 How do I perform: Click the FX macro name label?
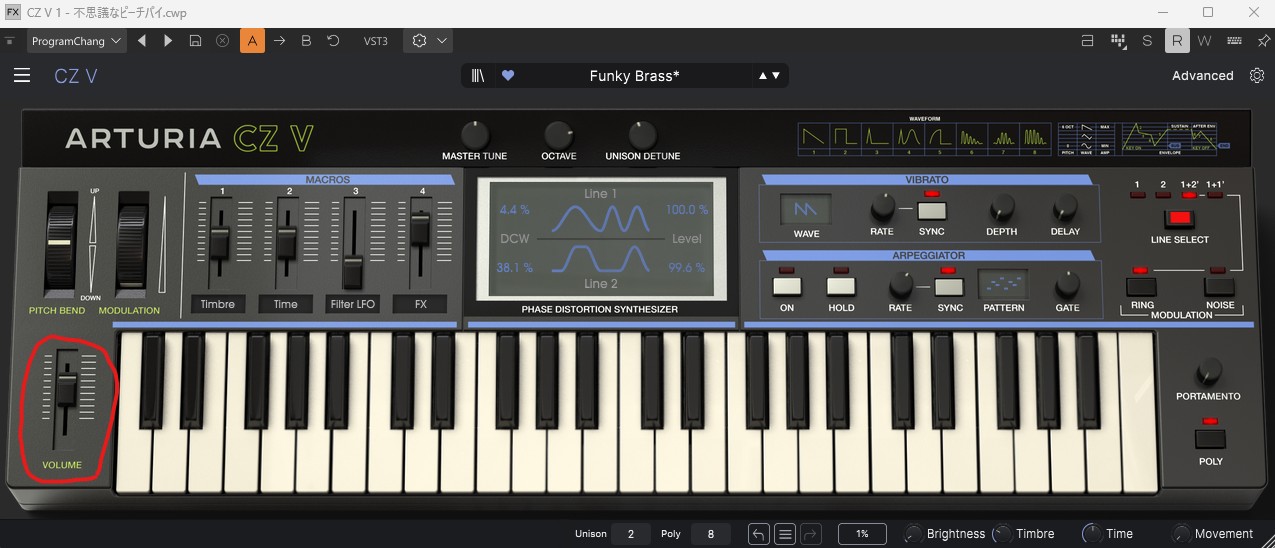point(421,304)
